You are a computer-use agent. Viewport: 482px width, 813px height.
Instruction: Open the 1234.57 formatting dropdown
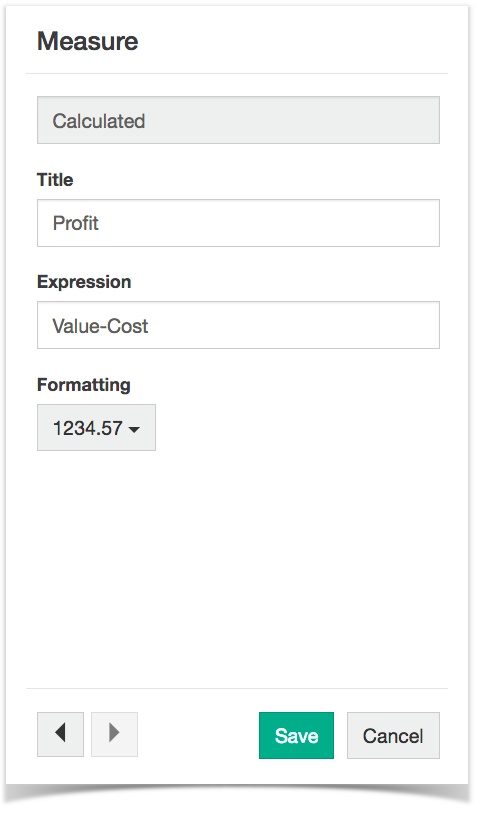(x=96, y=428)
